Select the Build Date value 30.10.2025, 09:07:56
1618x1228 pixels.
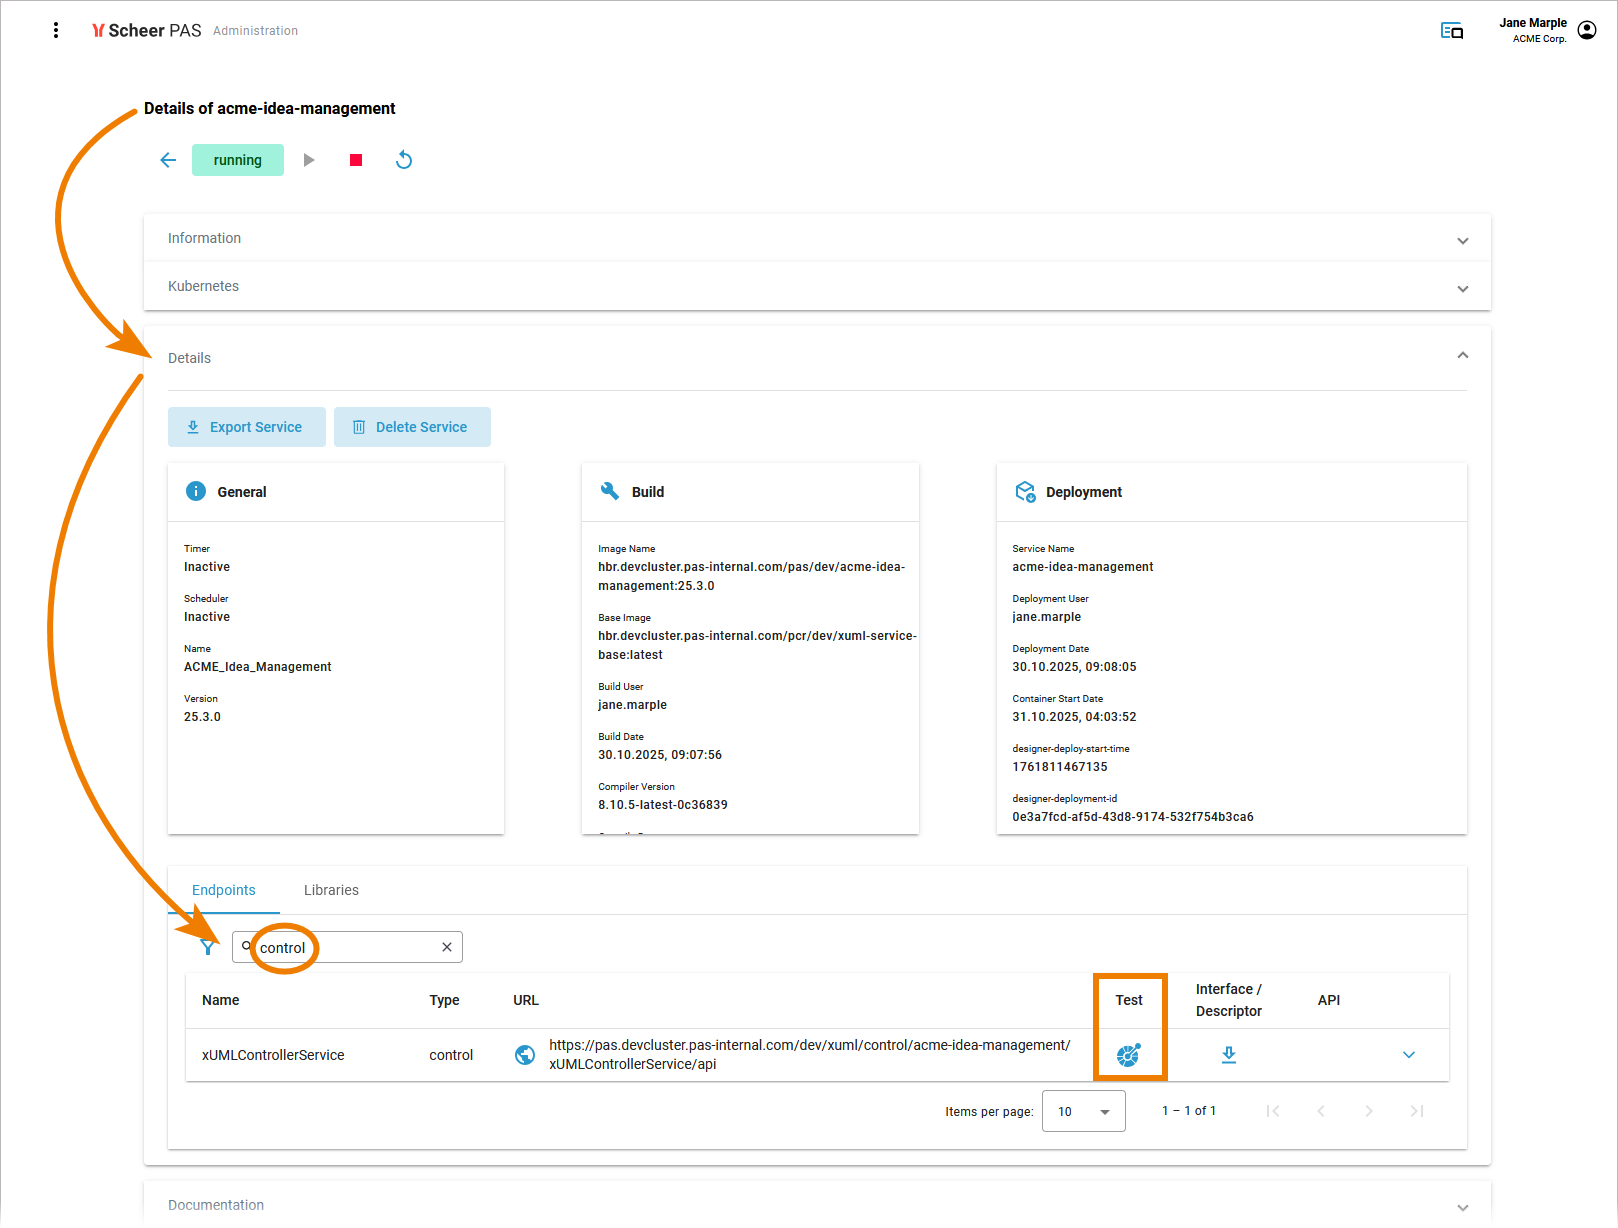tap(660, 755)
